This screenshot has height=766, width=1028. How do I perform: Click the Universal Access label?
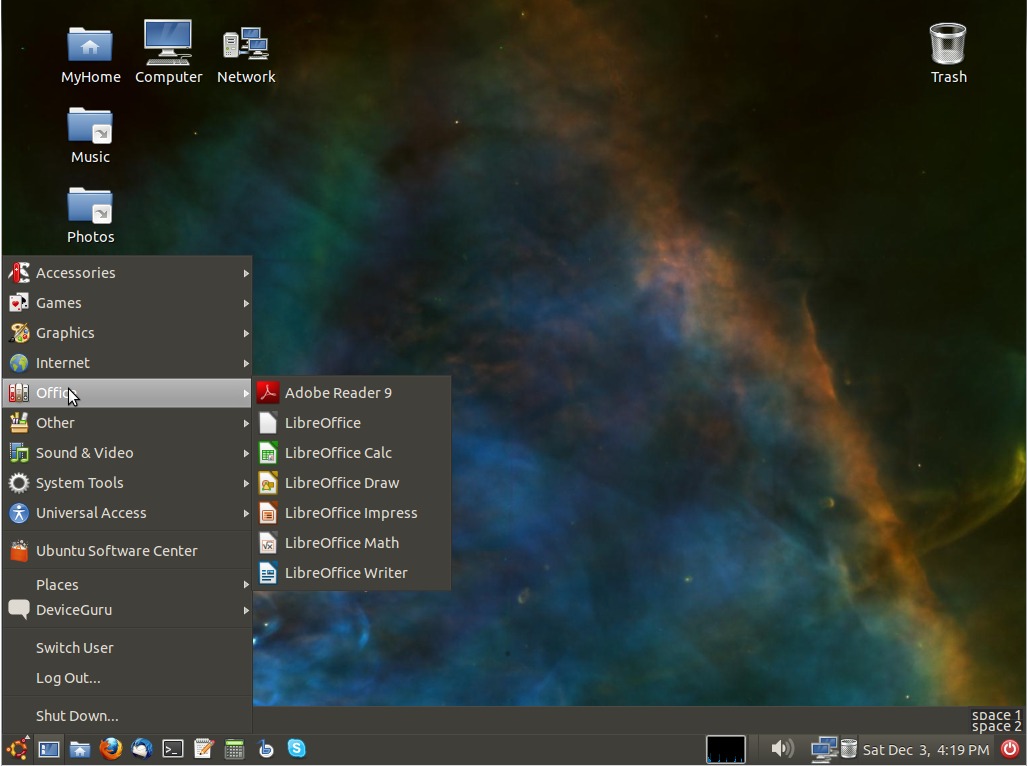click(x=91, y=513)
